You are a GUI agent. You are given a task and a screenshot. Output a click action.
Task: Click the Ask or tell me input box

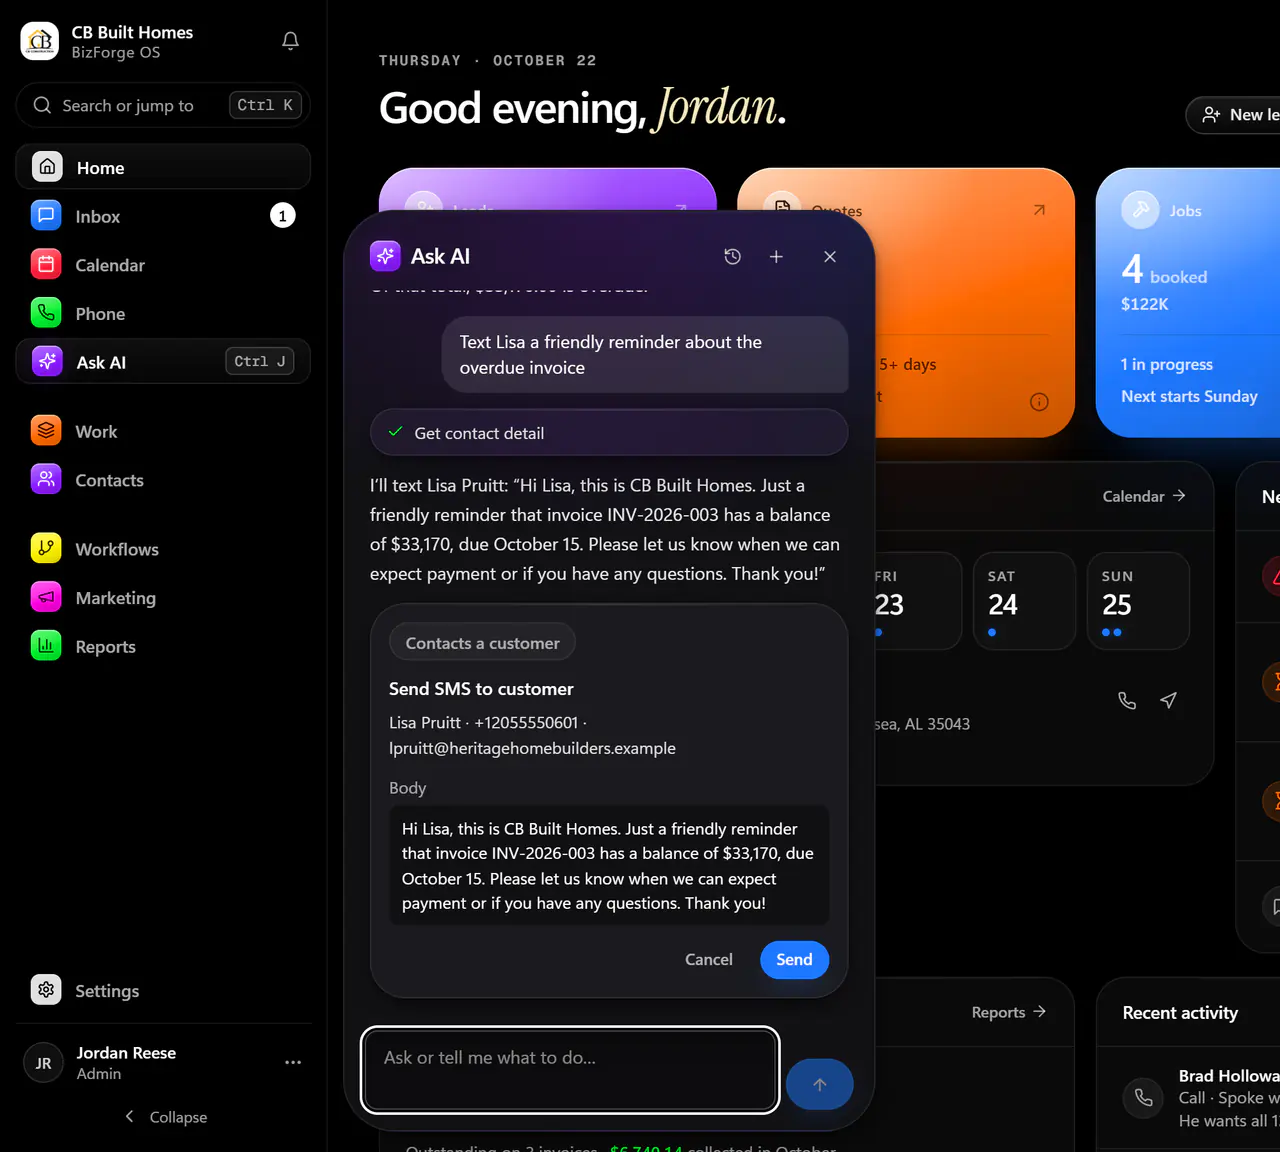coord(570,1070)
